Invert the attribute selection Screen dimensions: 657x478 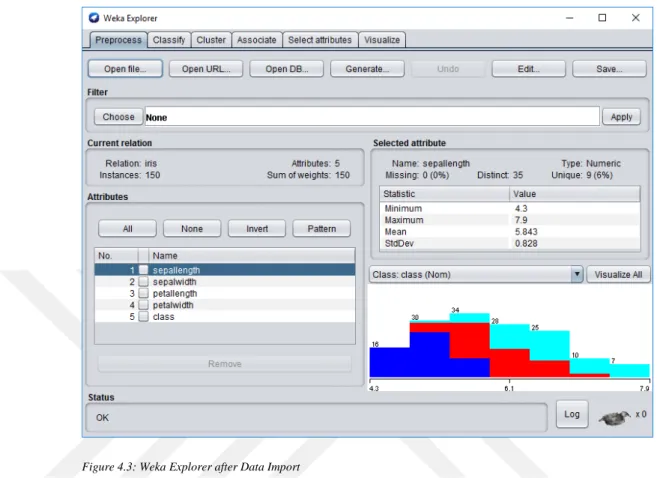point(257,229)
